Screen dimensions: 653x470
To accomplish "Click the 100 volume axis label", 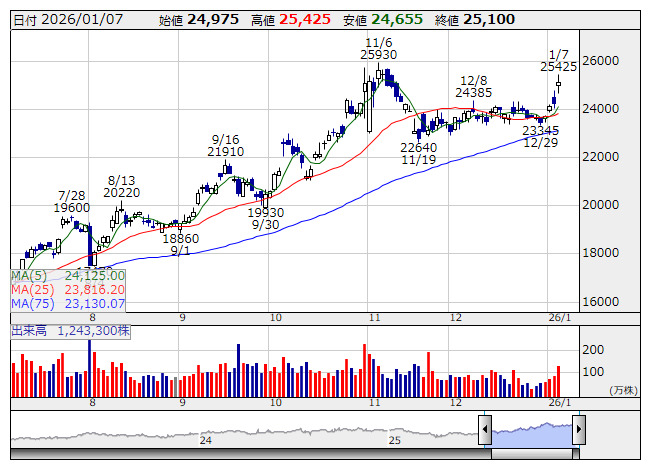I will point(593,372).
